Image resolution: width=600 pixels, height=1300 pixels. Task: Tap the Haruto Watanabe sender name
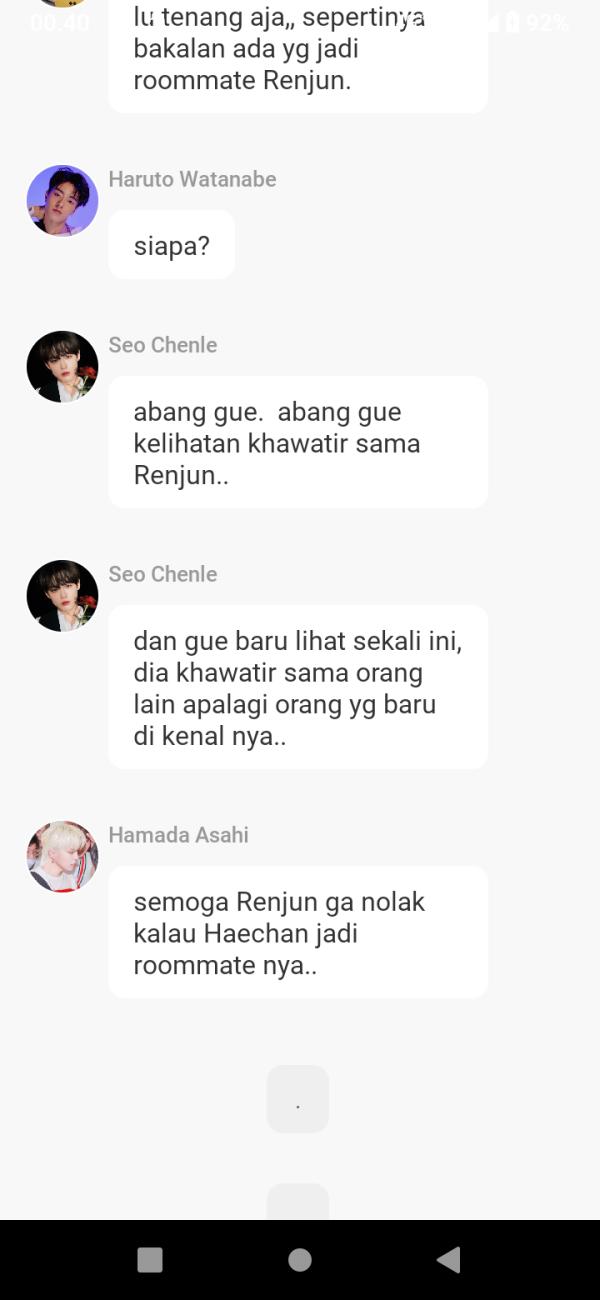click(x=192, y=179)
